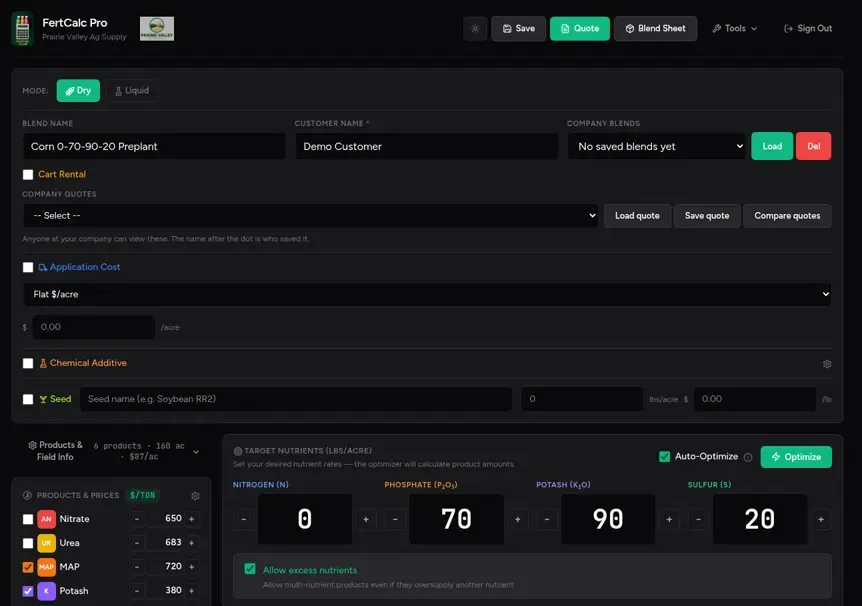The height and width of the screenshot is (606, 862).
Task: Click the orange MAP product badge
Action: pyautogui.click(x=46, y=567)
